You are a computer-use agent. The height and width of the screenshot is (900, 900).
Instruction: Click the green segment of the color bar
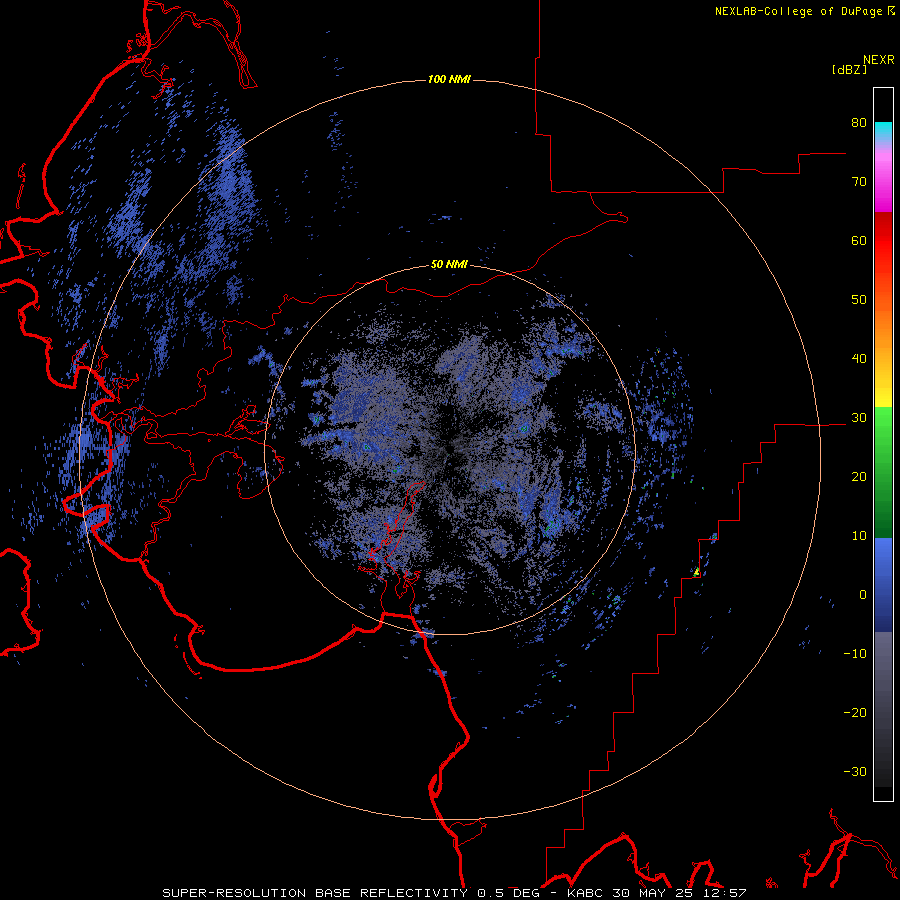pyautogui.click(x=883, y=472)
